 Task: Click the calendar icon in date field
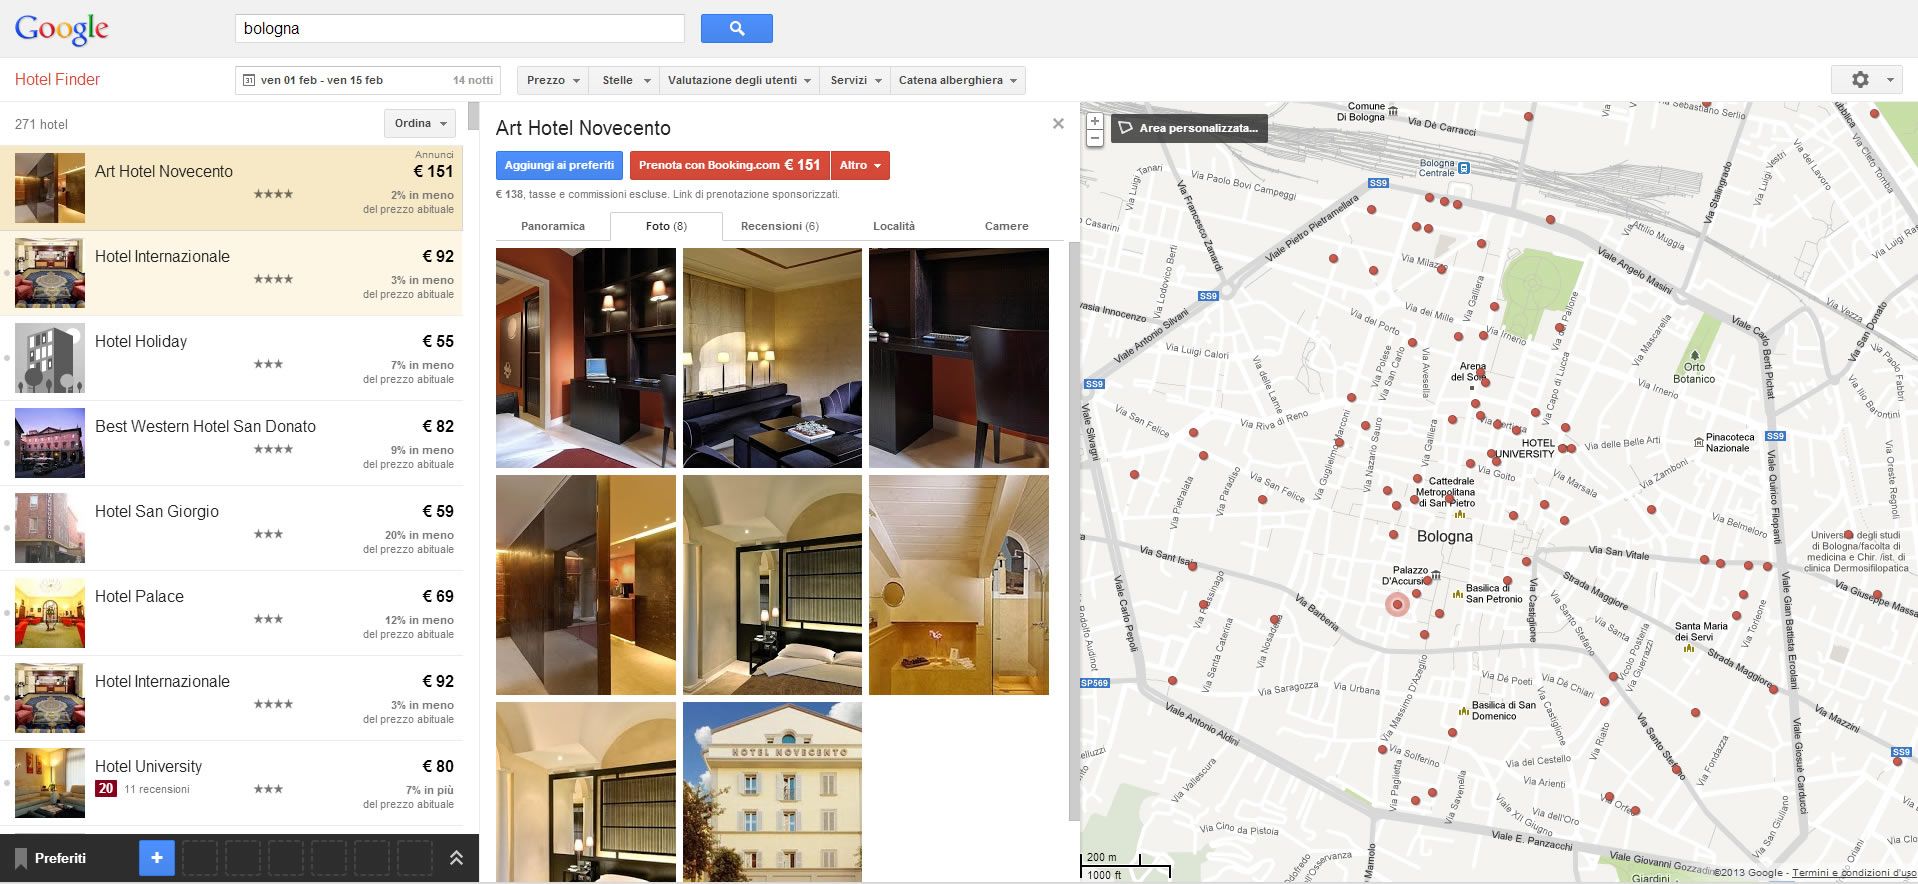247,80
